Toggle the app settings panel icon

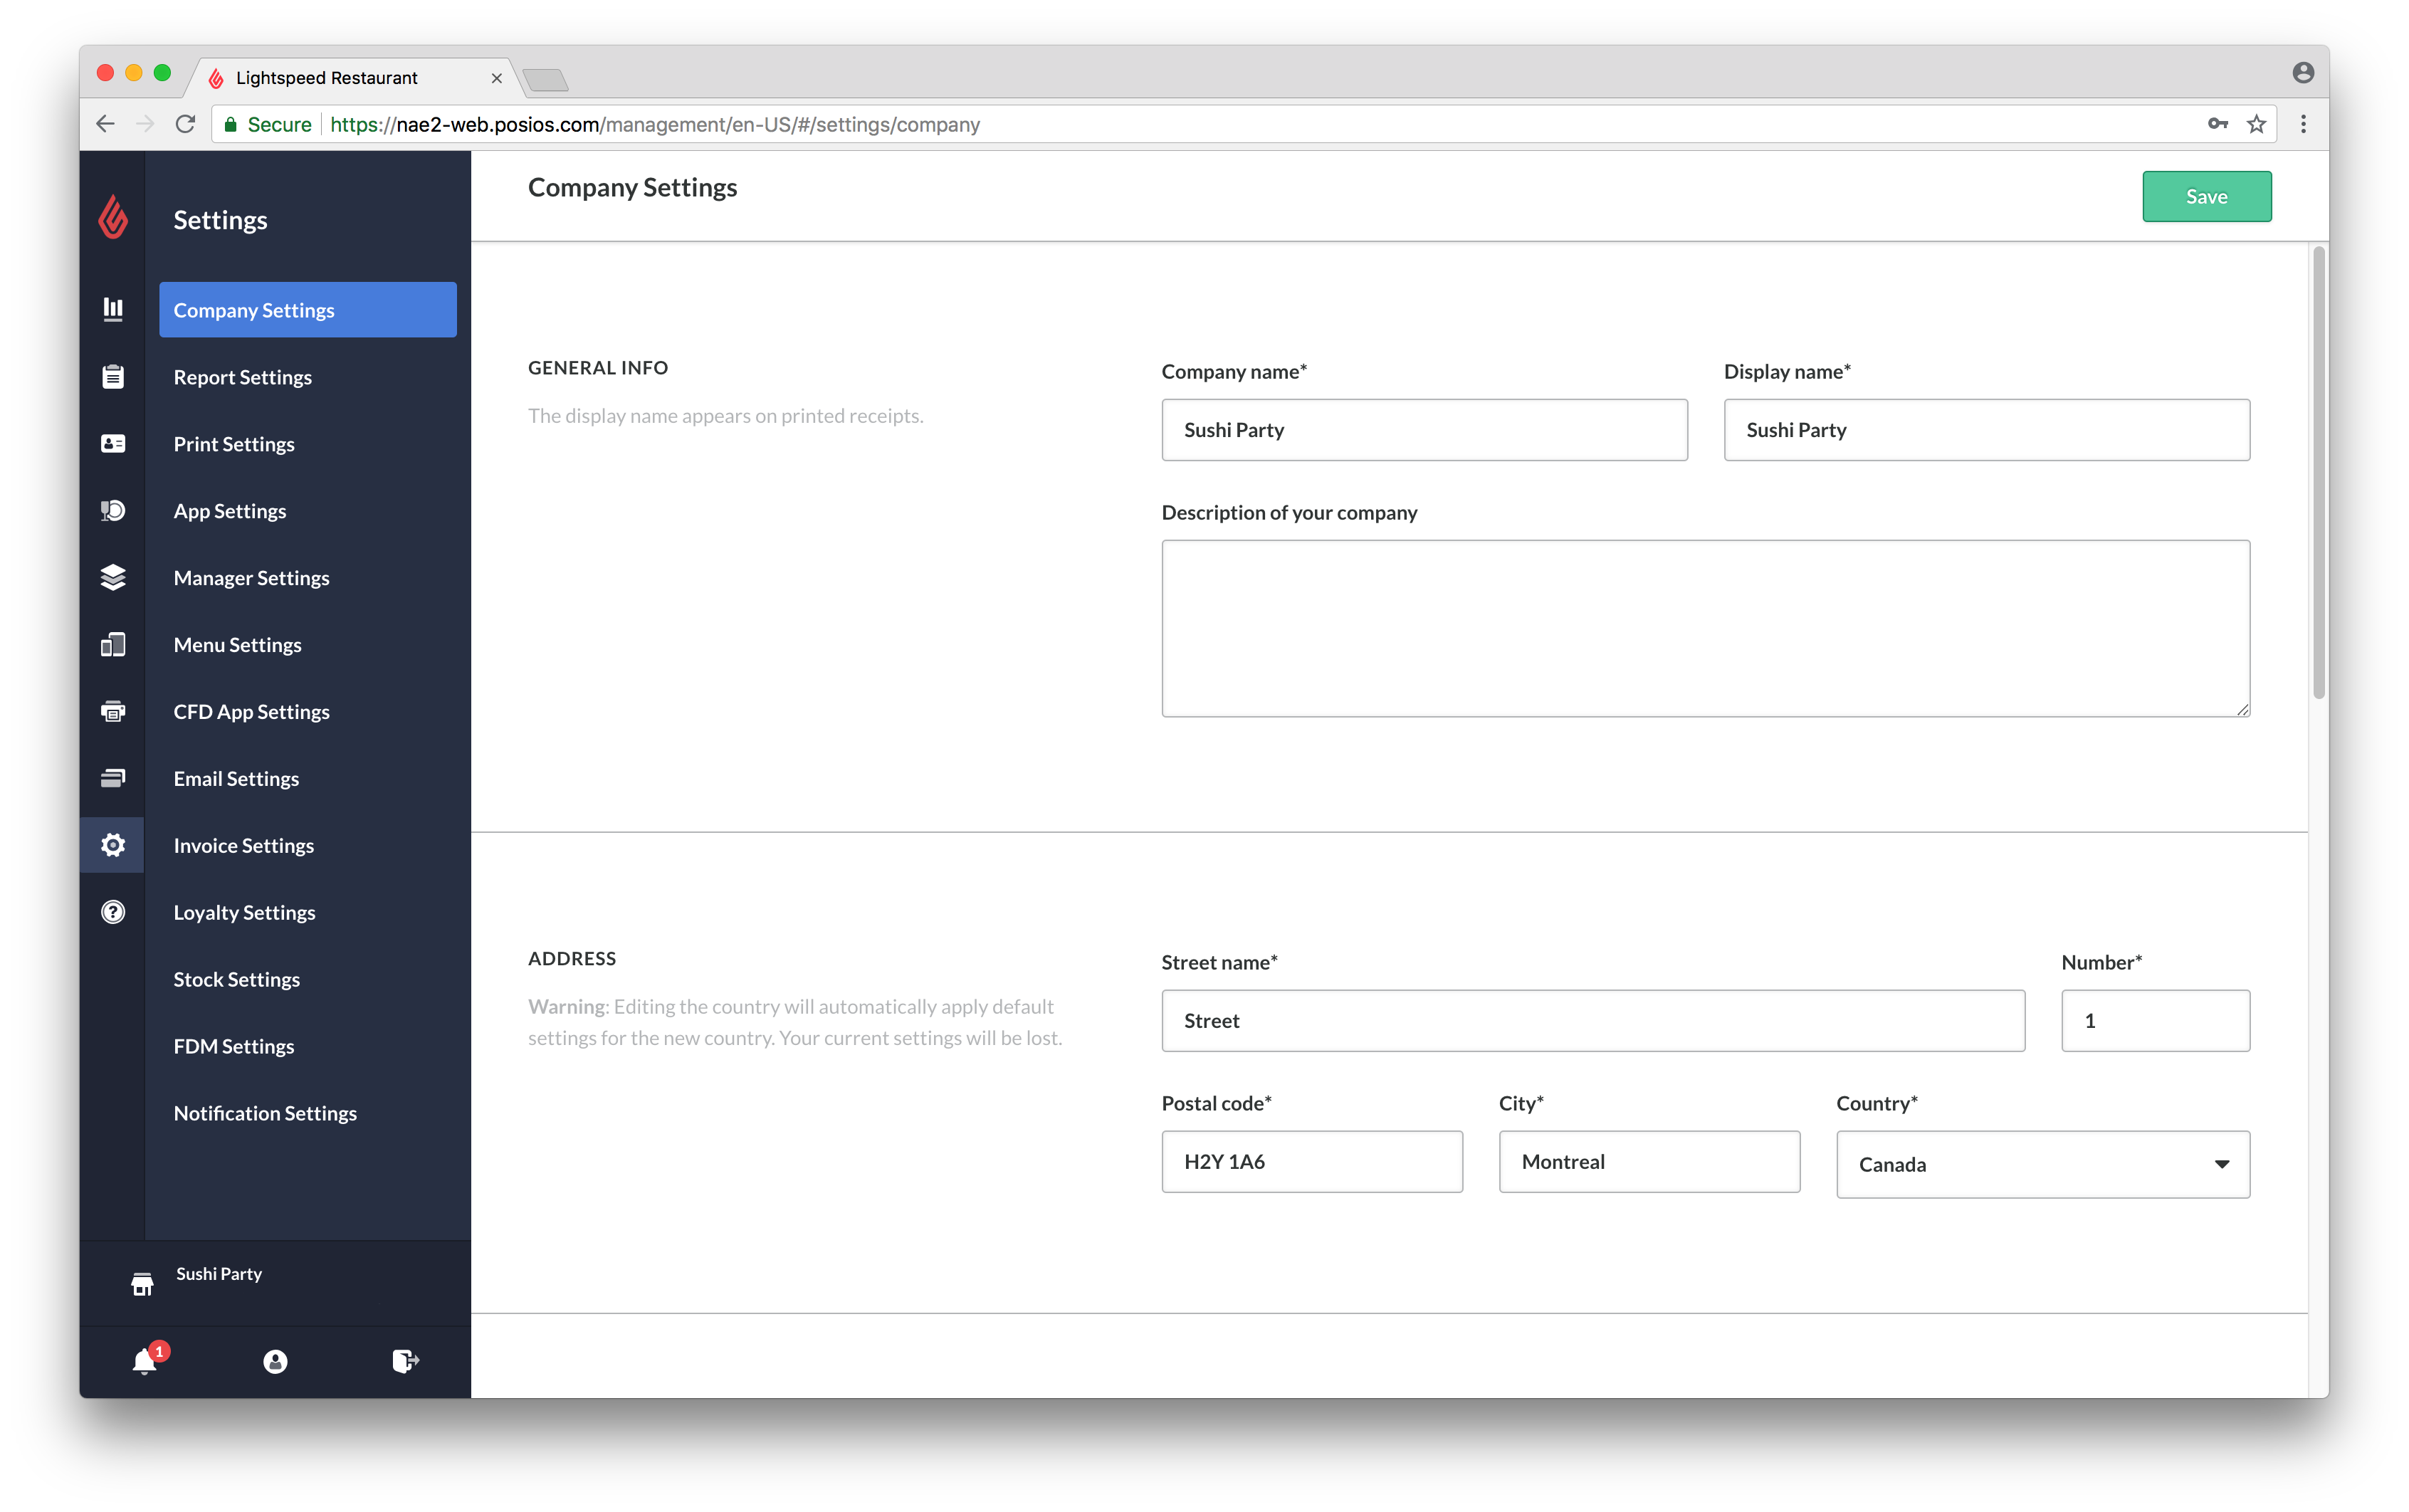pyautogui.click(x=113, y=510)
